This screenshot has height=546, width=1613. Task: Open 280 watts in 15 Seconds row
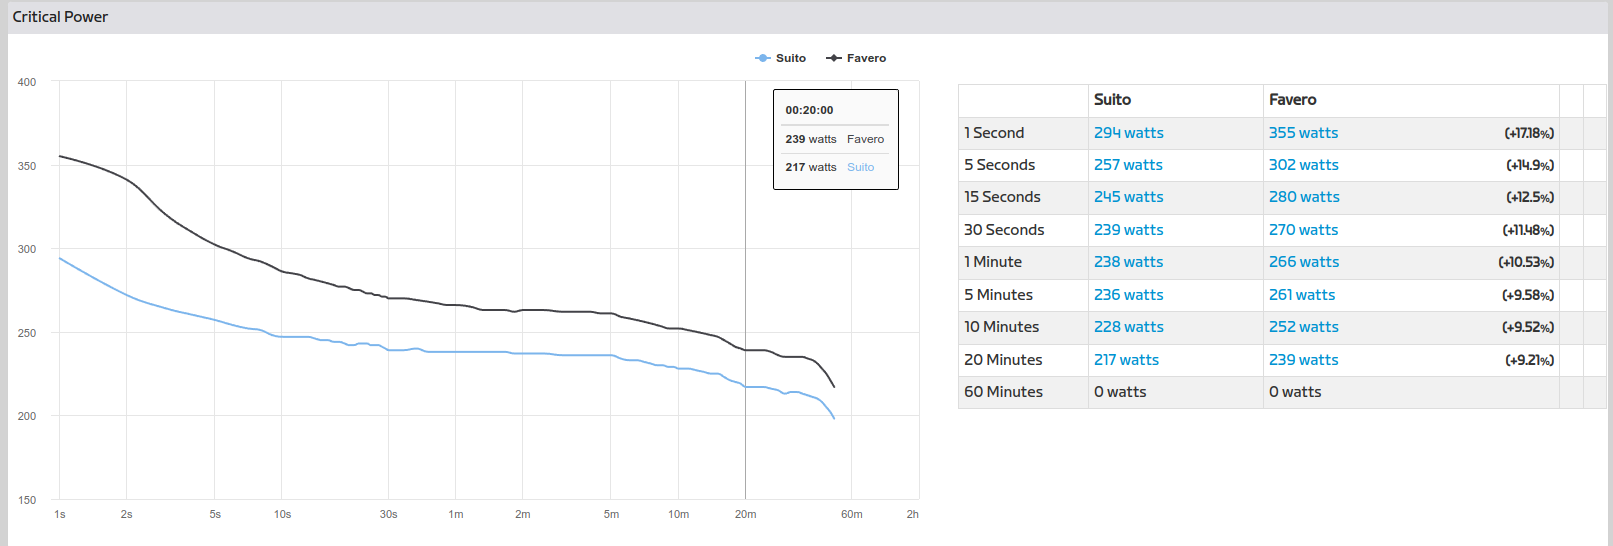pyautogui.click(x=1304, y=197)
